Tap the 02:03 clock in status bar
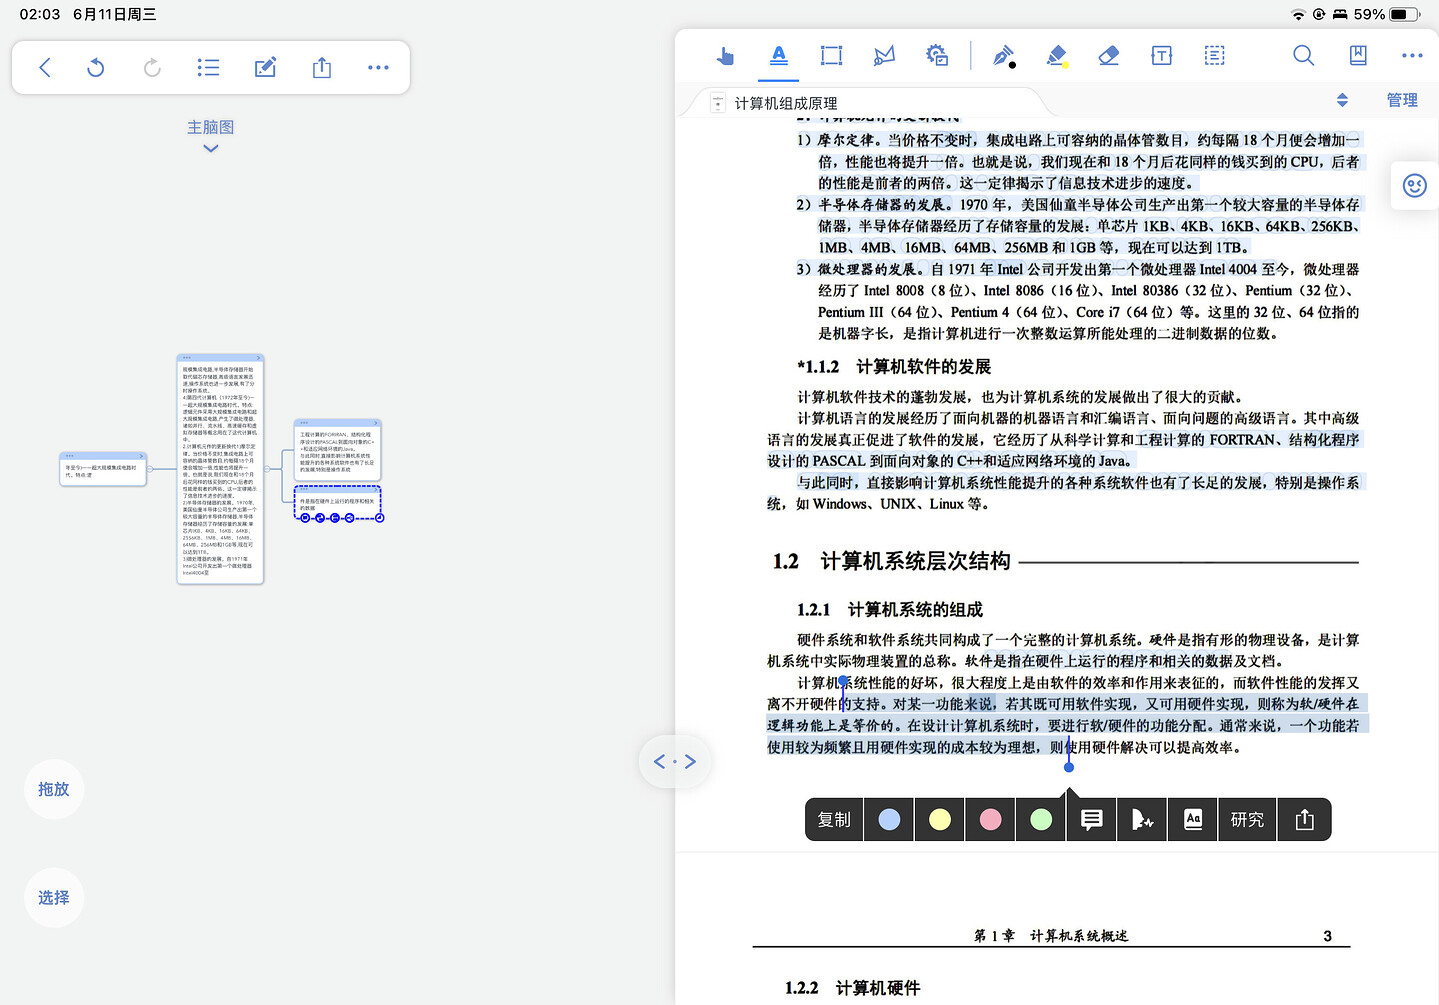Viewport: 1439px width, 1005px height. (40, 14)
